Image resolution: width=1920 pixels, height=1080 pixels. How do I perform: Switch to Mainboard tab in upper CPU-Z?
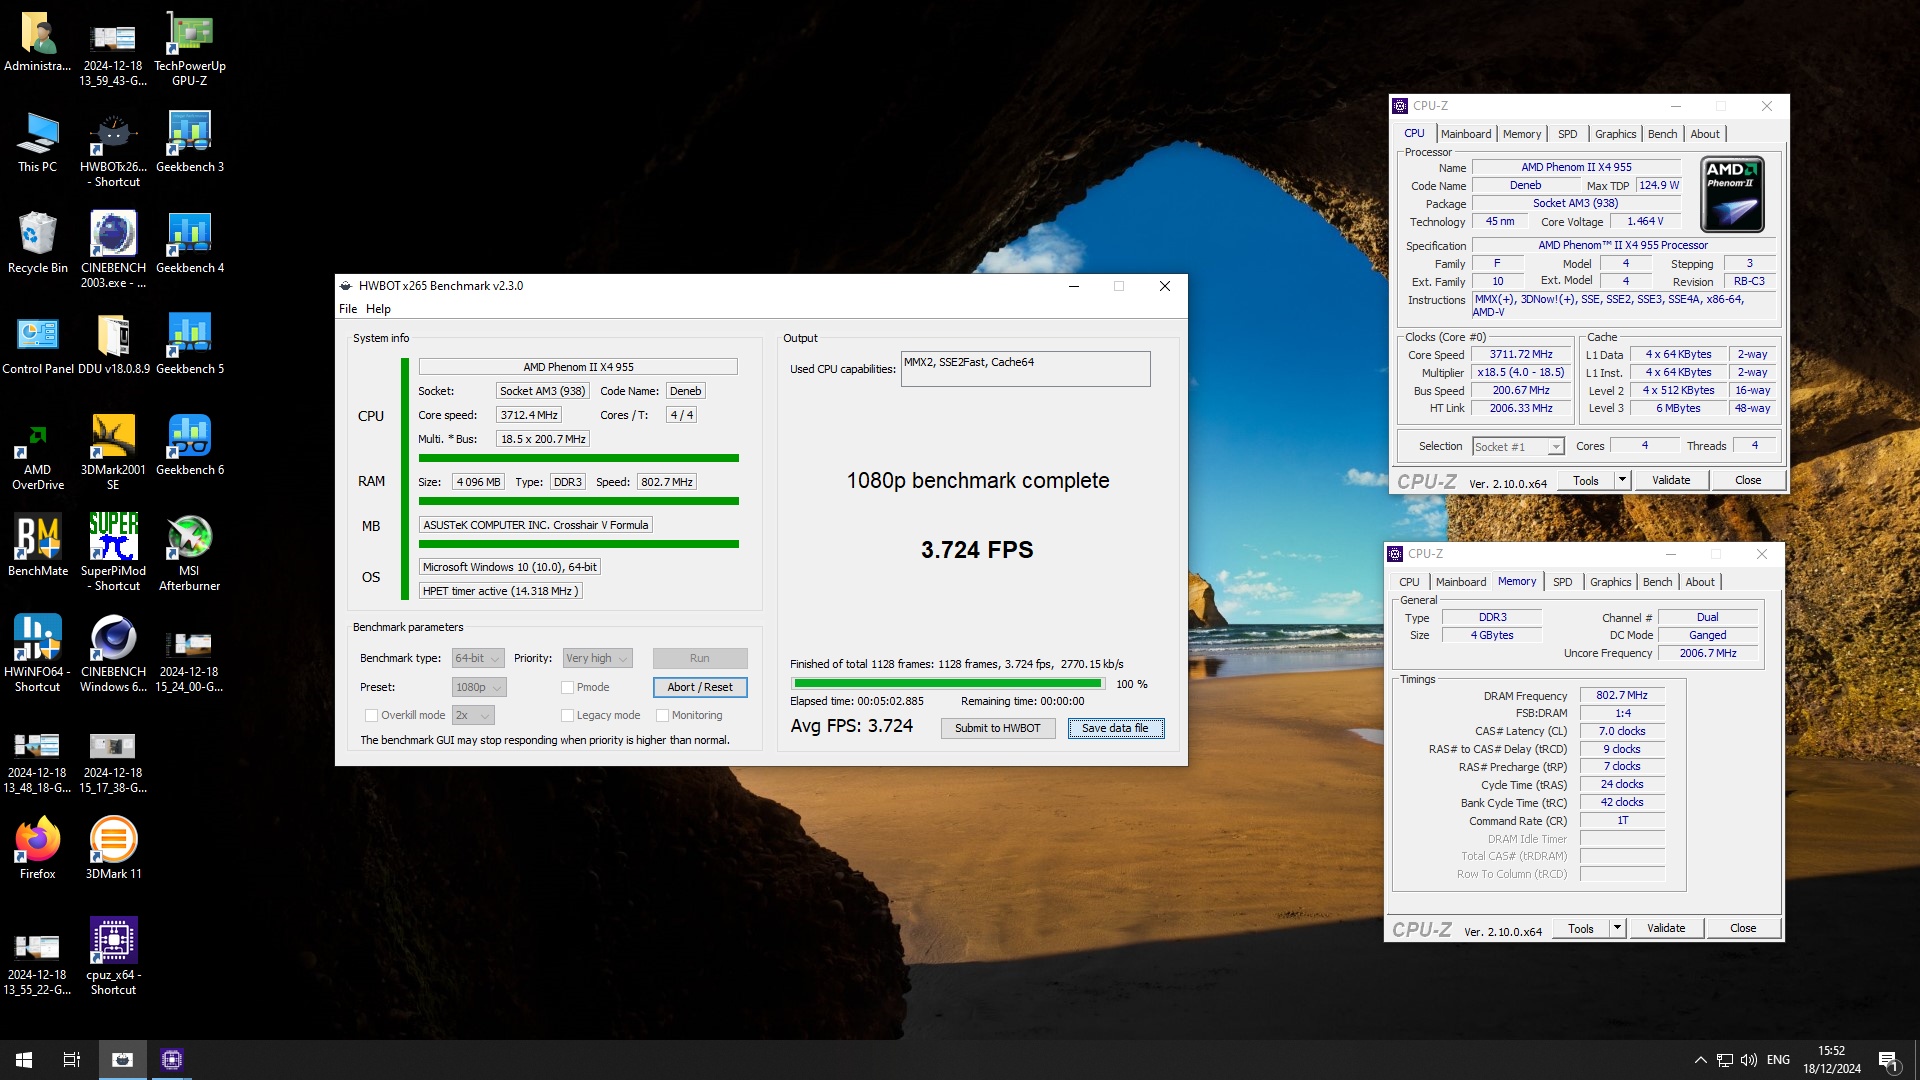tap(1466, 134)
